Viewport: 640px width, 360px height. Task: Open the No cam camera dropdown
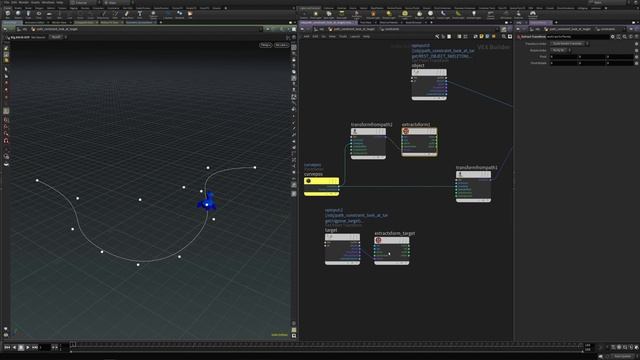point(281,45)
